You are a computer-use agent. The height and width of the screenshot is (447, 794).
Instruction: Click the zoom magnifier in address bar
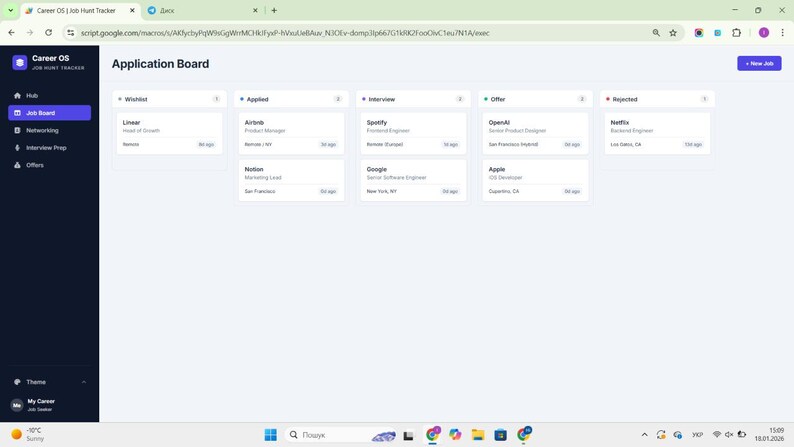pos(656,33)
